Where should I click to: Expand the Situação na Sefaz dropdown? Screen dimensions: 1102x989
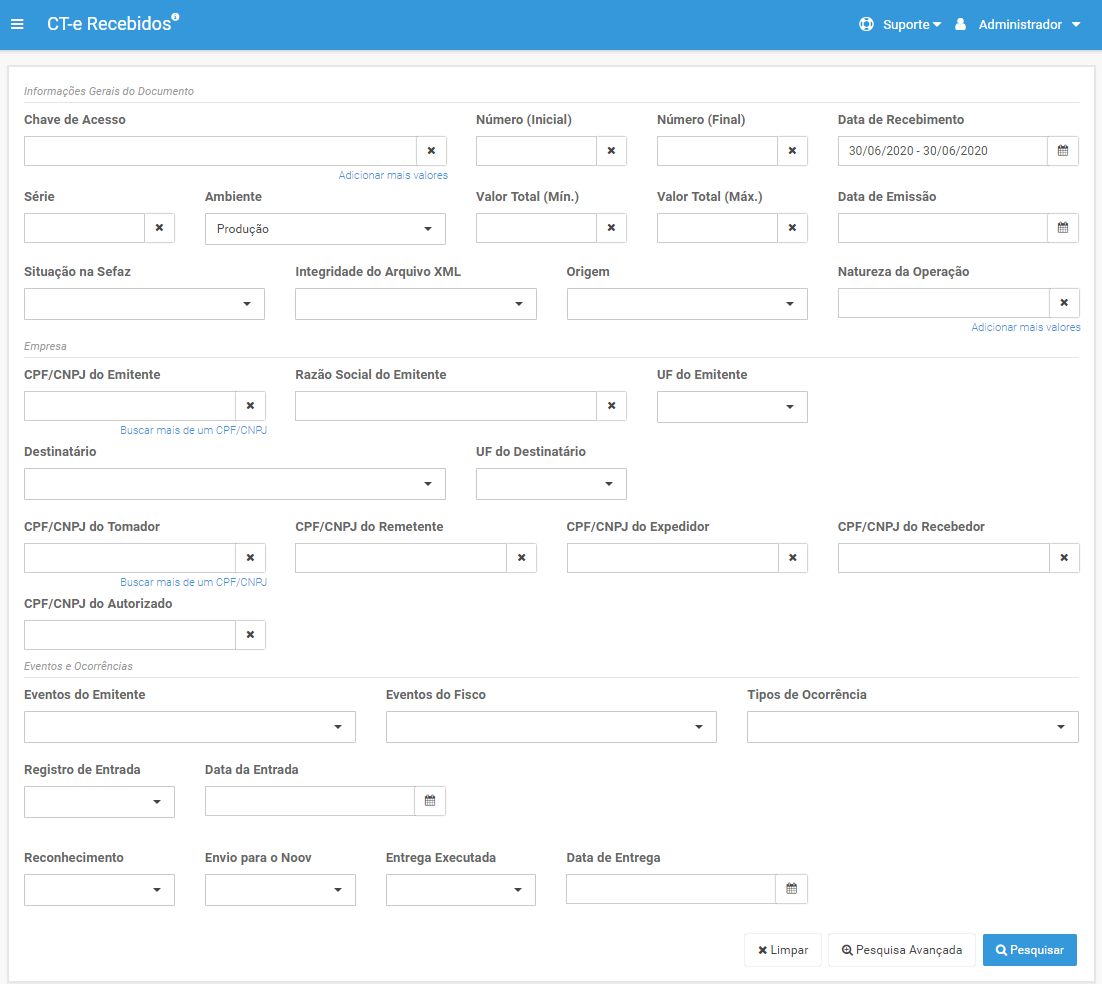pos(144,304)
